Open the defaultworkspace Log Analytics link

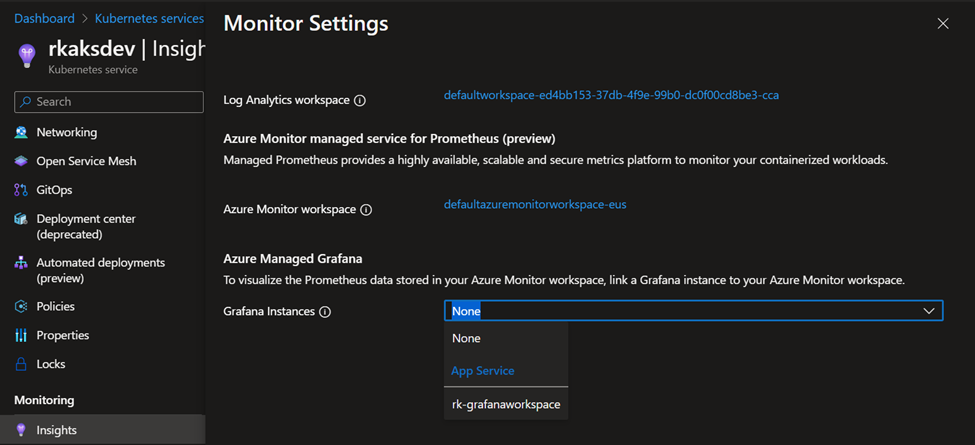pos(611,96)
